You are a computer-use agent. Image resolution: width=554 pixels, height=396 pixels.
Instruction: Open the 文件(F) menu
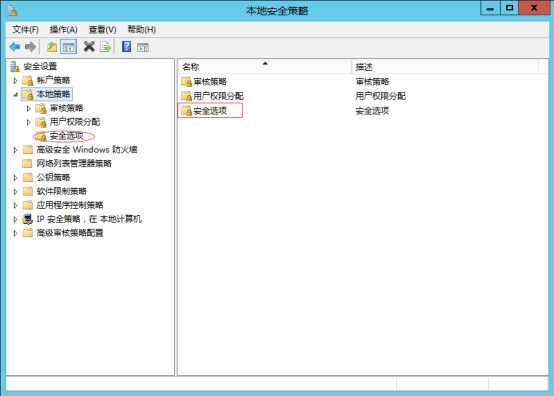(25, 29)
